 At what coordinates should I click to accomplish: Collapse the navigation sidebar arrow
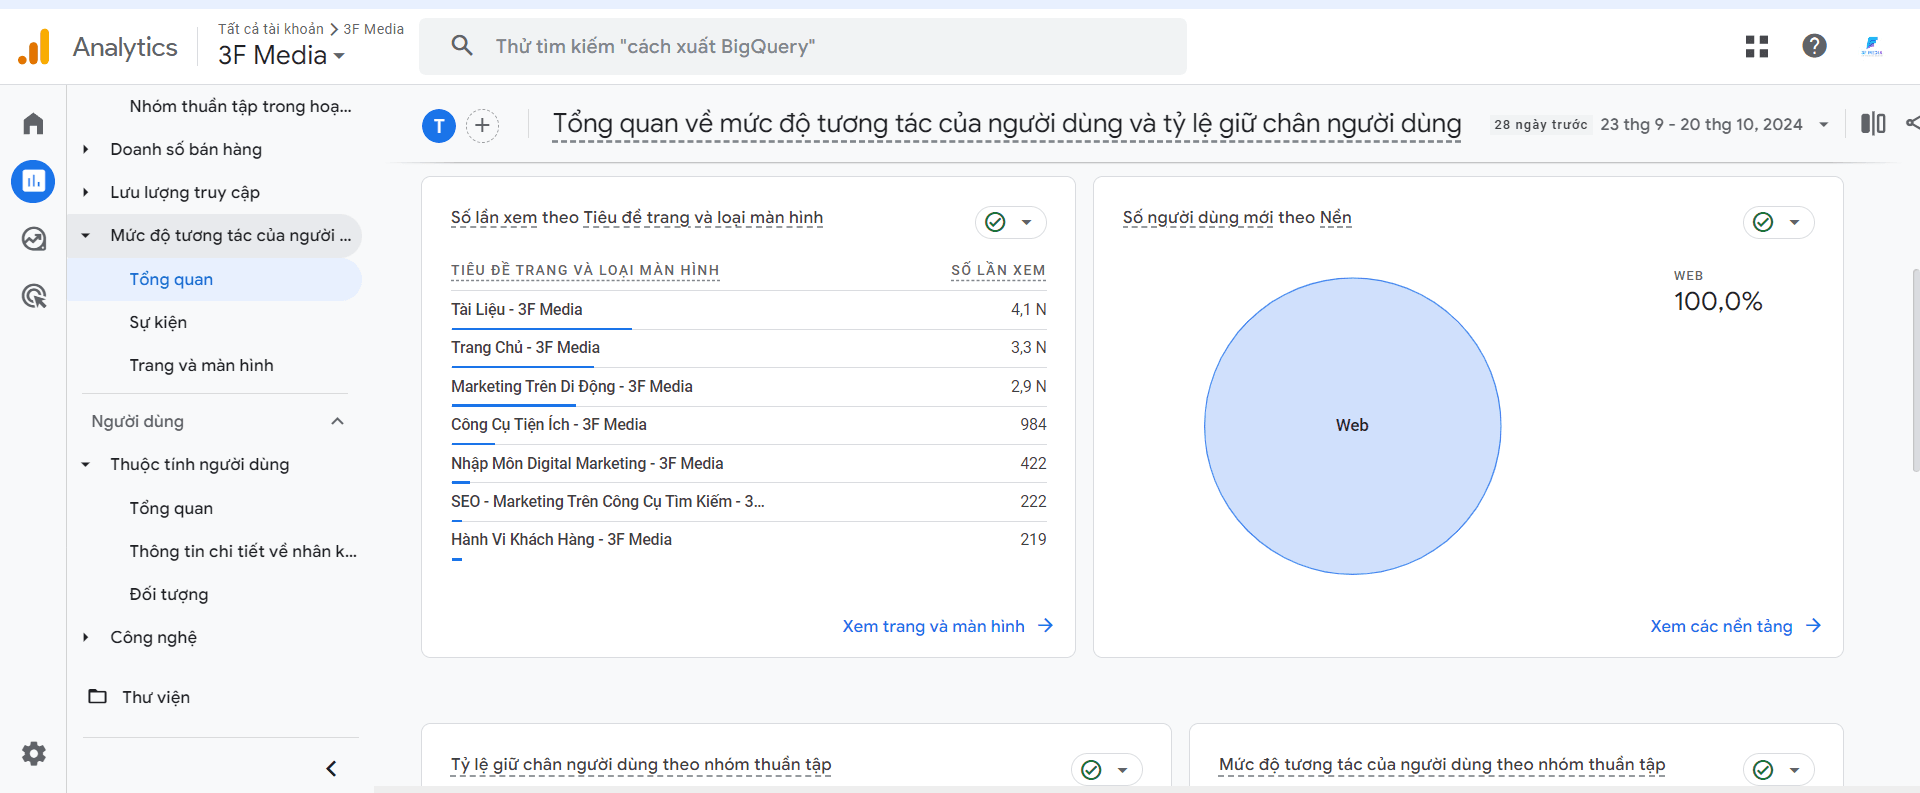pyautogui.click(x=331, y=768)
